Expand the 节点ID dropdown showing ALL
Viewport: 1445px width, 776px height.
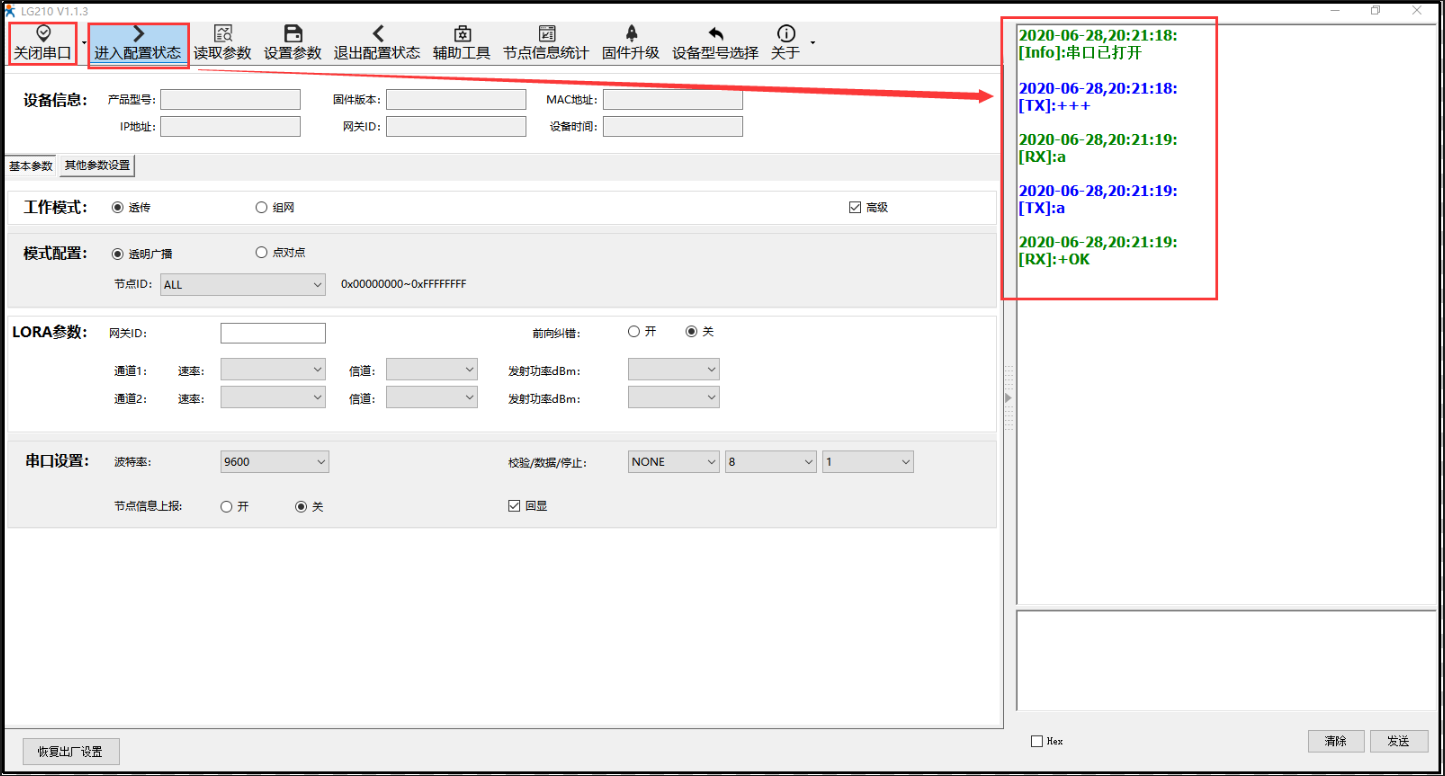point(243,285)
